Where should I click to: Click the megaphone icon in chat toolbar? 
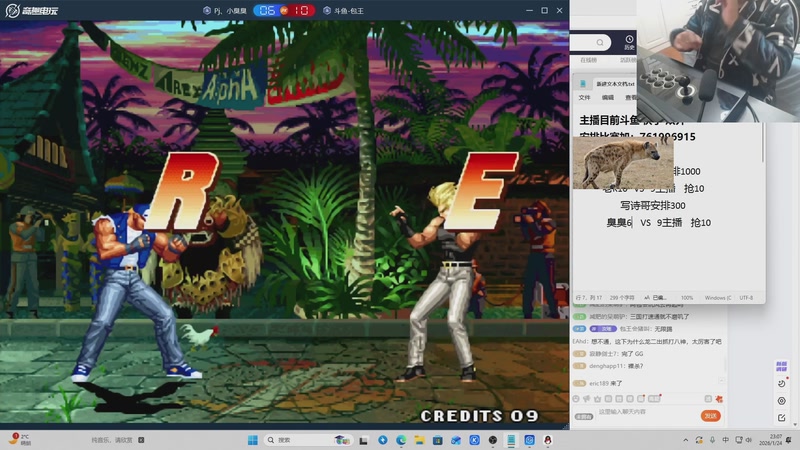coord(587,398)
